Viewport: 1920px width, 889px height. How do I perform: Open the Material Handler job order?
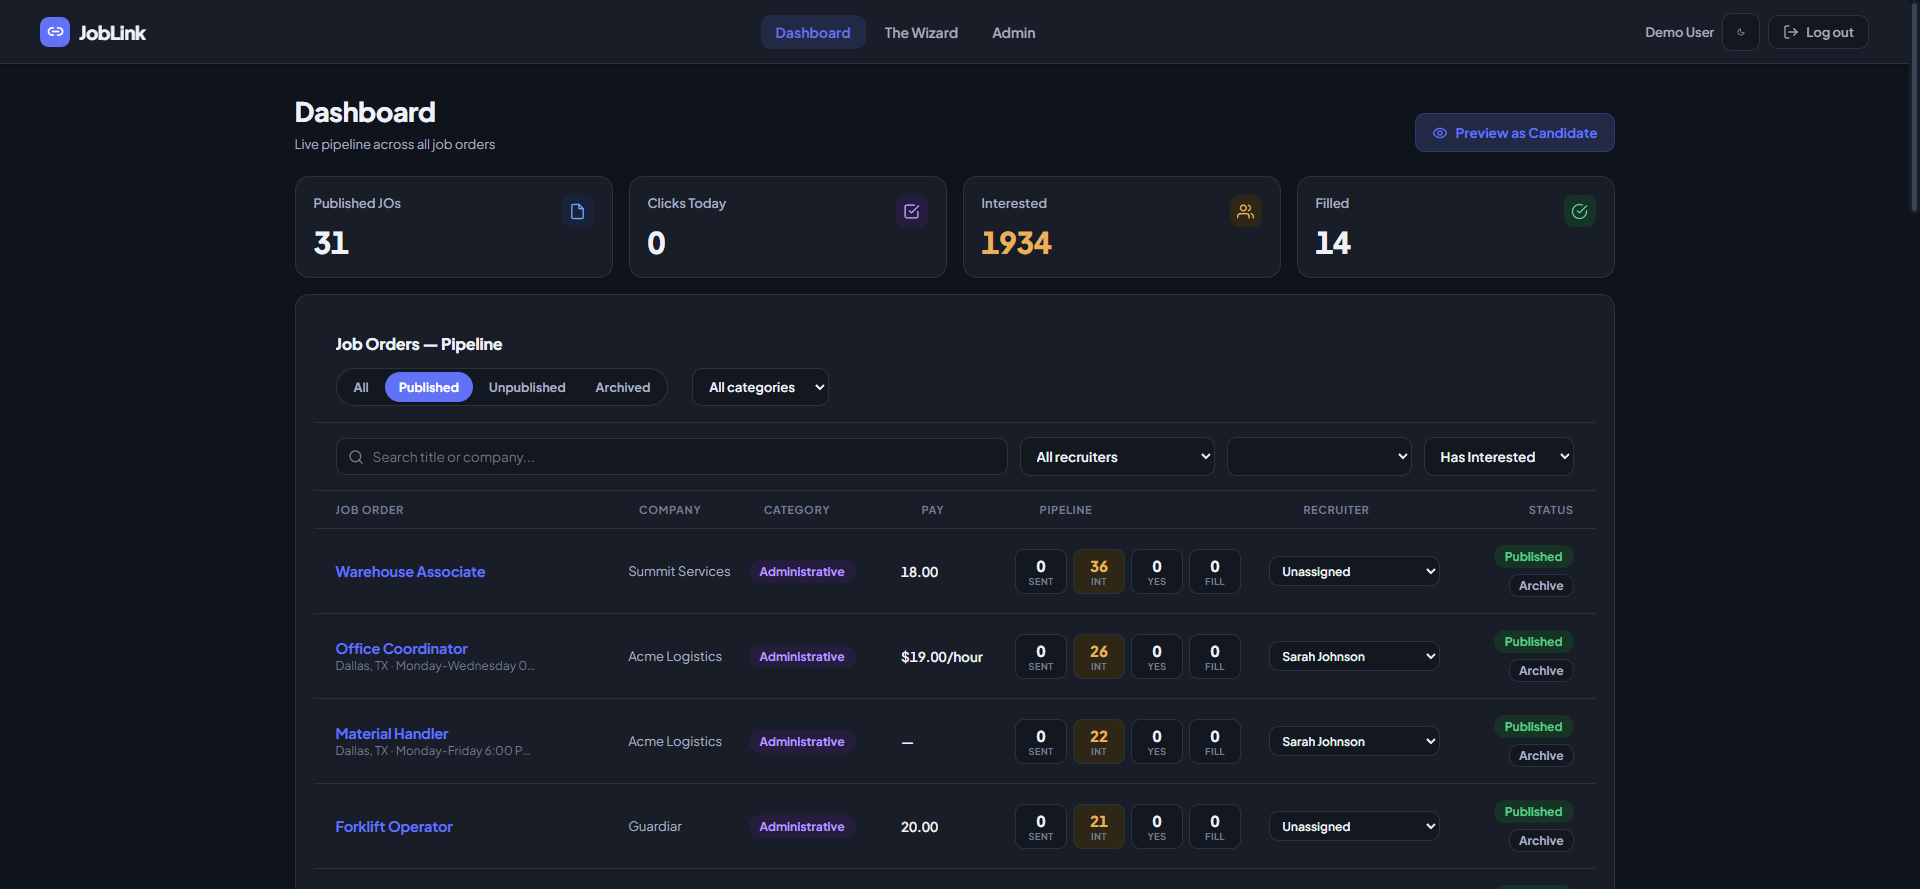pos(391,734)
